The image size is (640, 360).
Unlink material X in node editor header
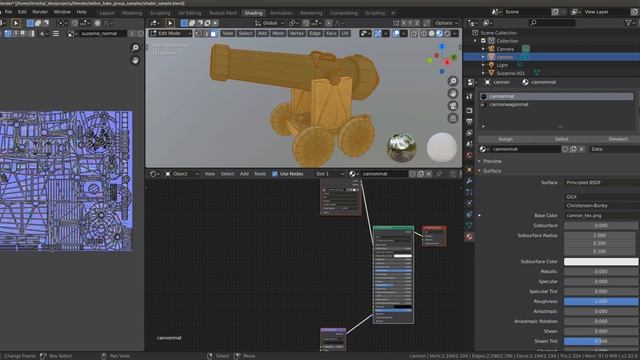click(x=429, y=174)
